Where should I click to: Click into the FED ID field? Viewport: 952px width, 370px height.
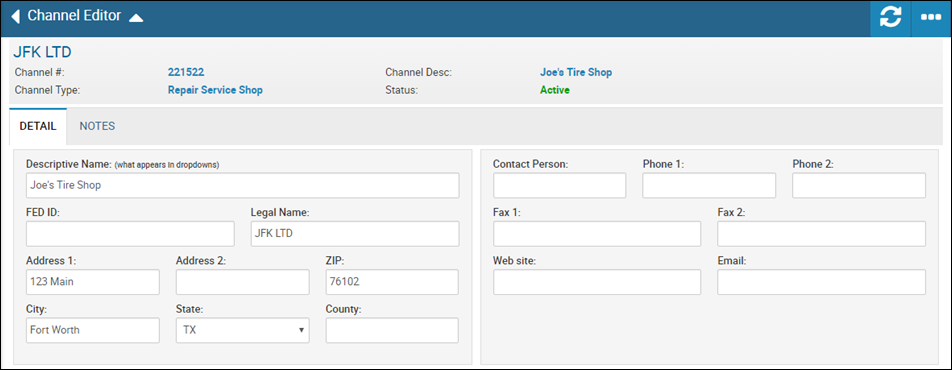pos(130,234)
